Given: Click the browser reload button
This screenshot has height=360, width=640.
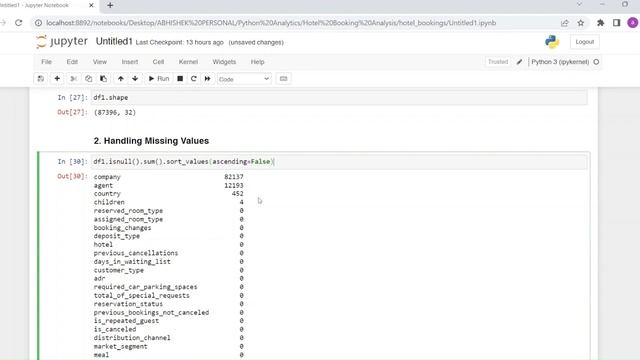Looking at the screenshot, I should pos(19,23).
